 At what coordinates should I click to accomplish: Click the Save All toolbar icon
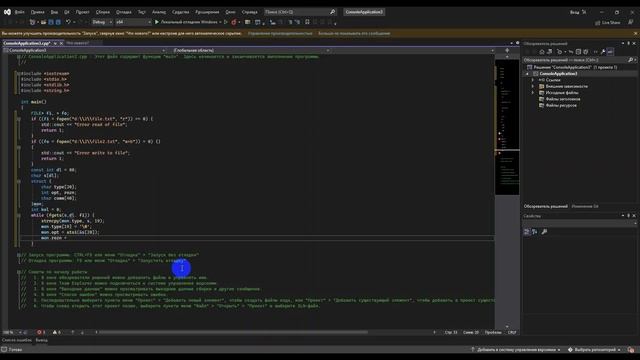tap(58, 22)
